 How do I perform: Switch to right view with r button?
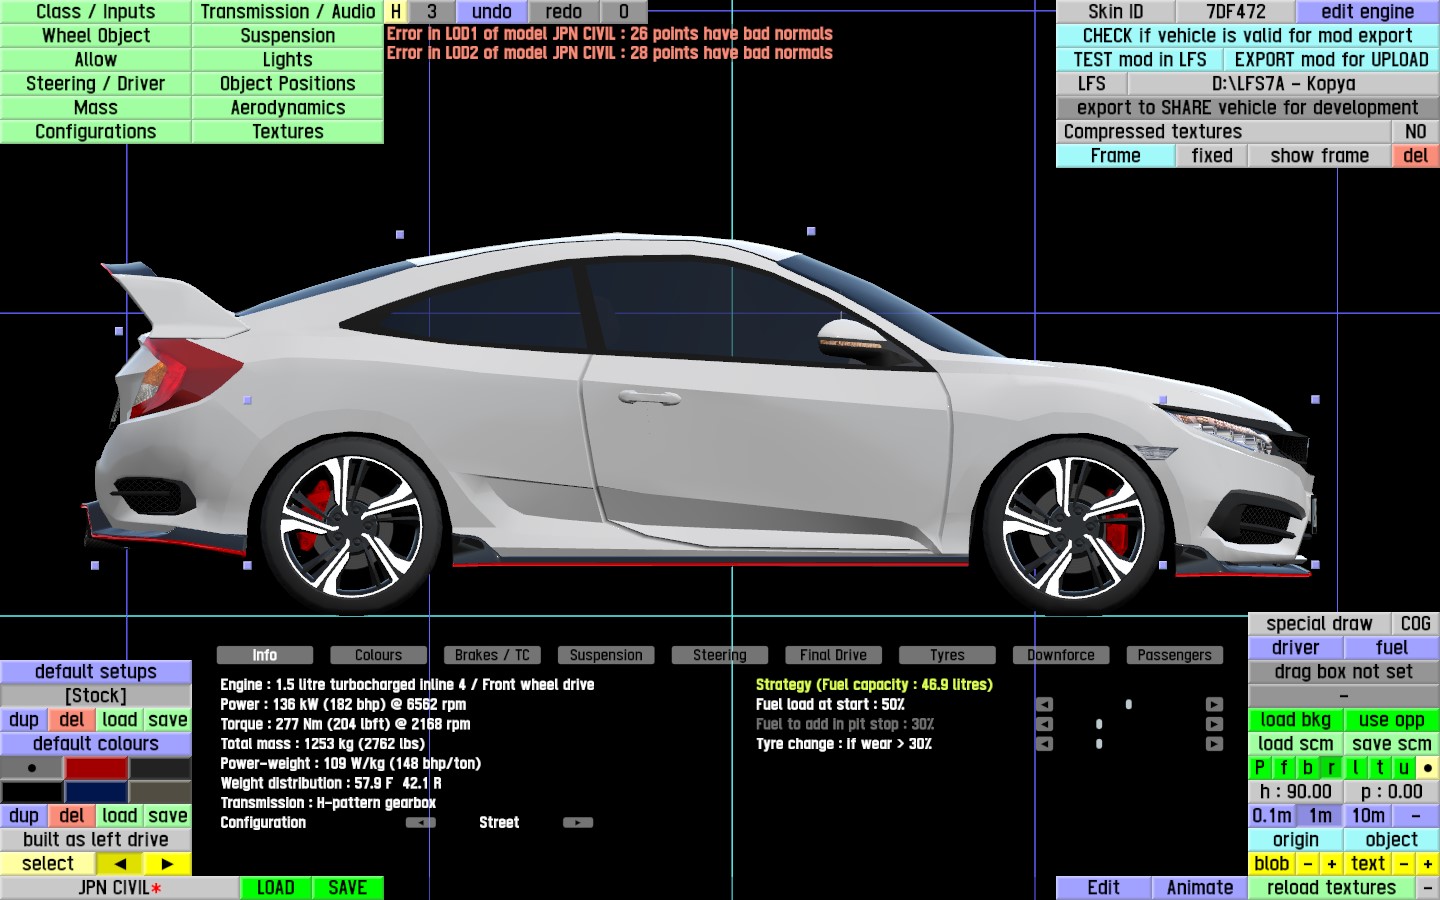(1332, 768)
